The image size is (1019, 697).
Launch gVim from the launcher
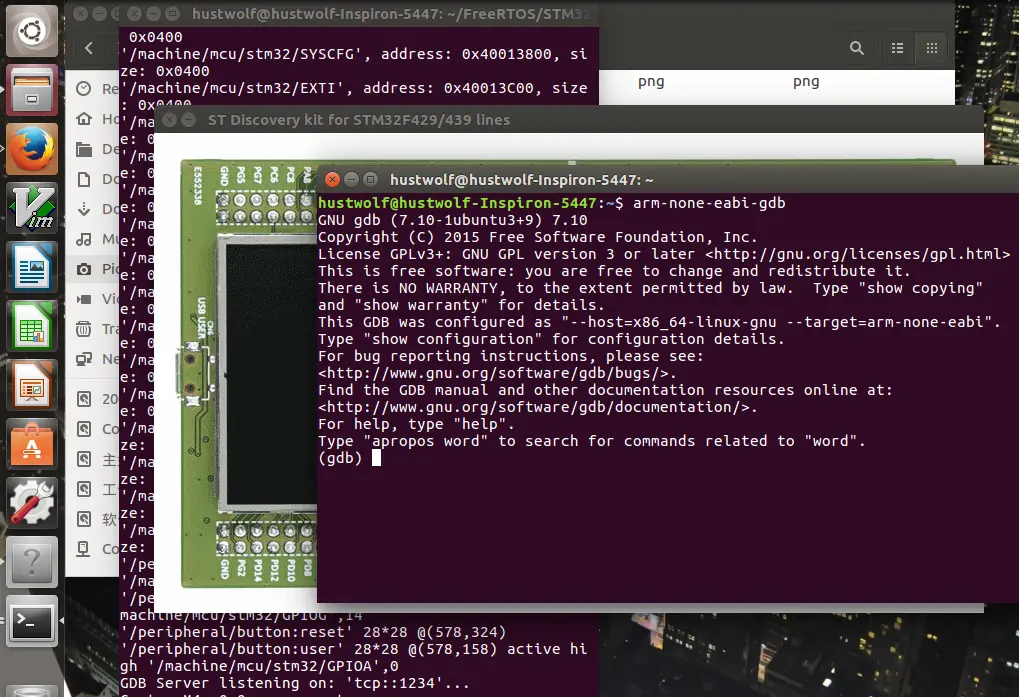[x=31, y=209]
